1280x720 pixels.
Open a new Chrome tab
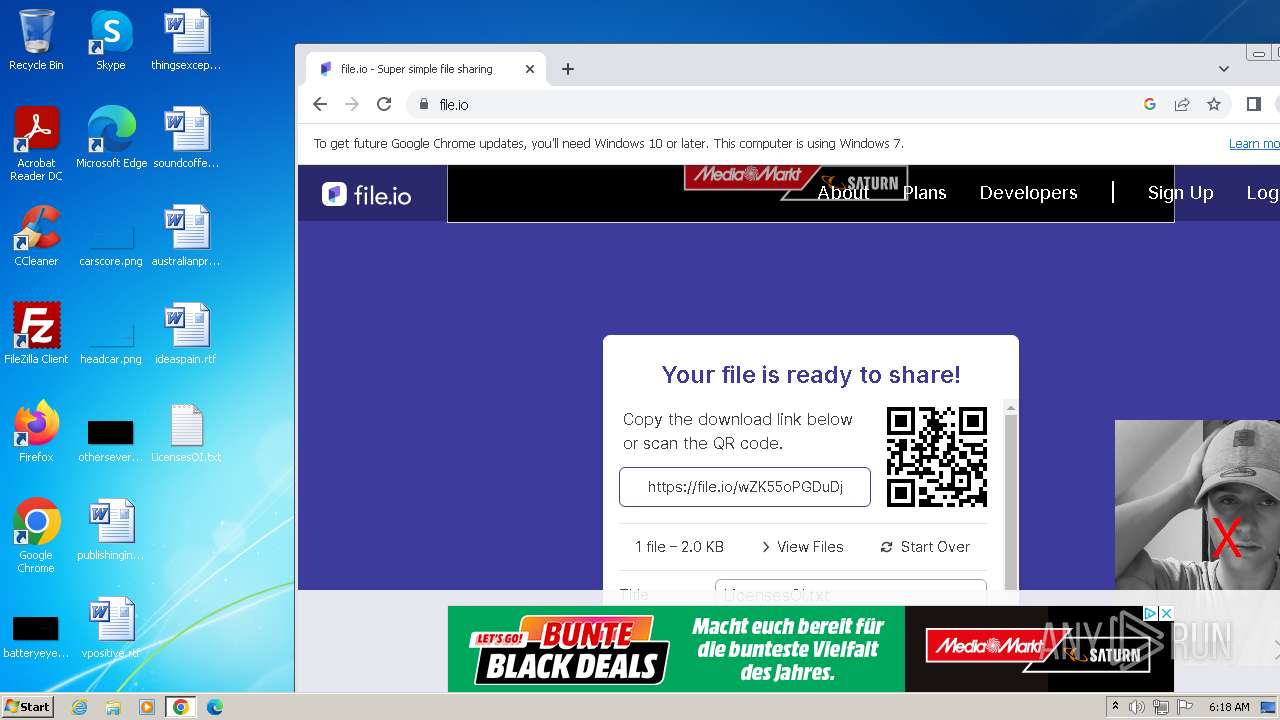(568, 69)
